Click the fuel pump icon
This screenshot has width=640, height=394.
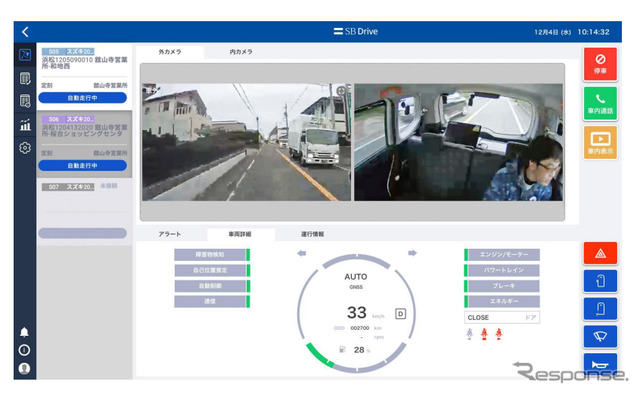(x=342, y=349)
